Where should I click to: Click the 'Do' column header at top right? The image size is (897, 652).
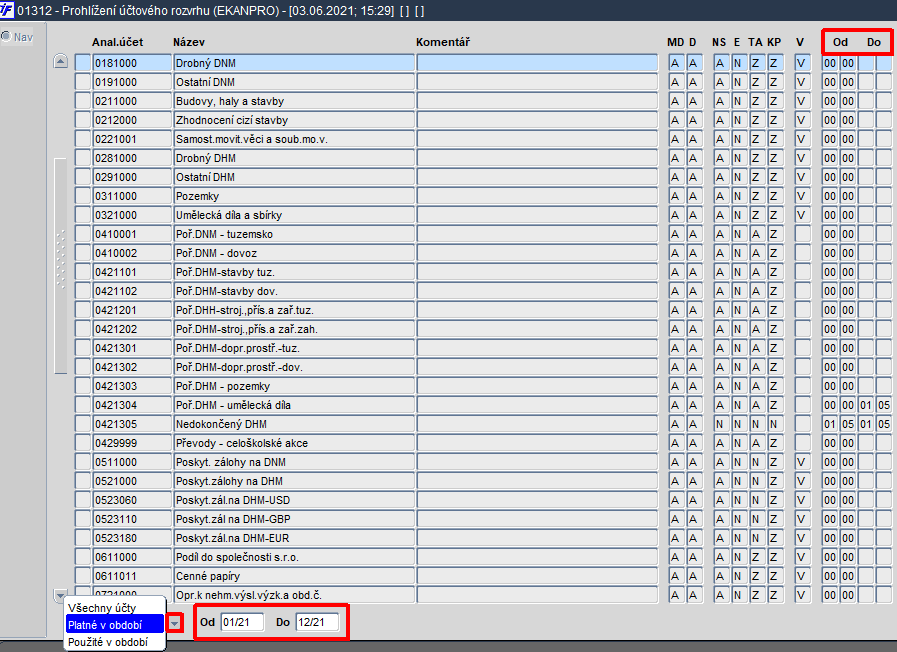874,42
